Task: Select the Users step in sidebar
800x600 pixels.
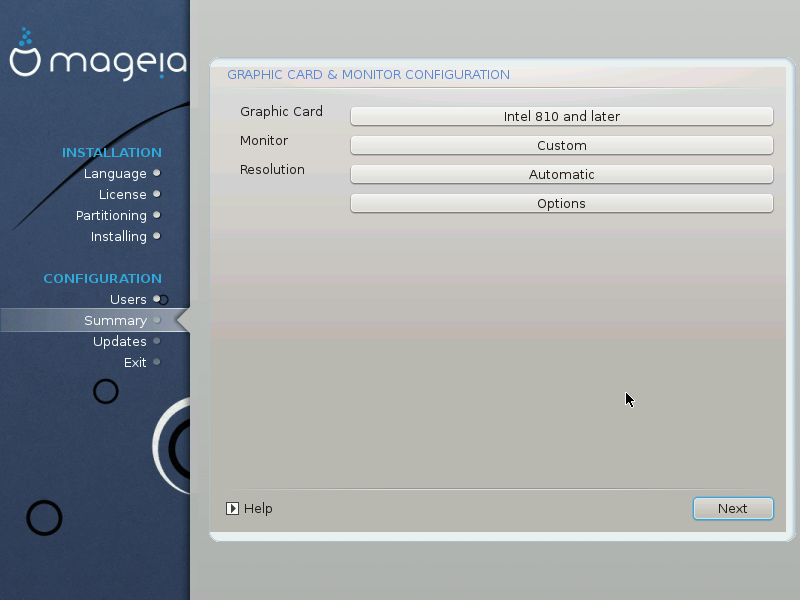Action: point(128,299)
